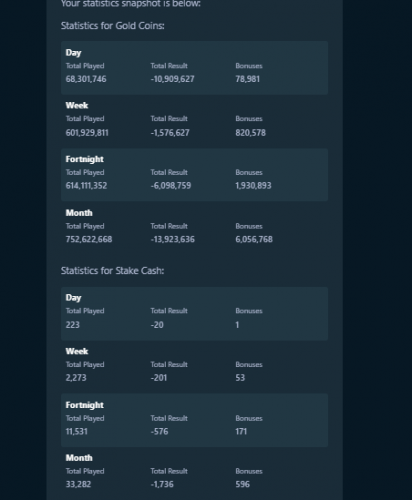Click the Stake Cash Week Total Result -201
Screen dimensions: 412x500
point(159,378)
